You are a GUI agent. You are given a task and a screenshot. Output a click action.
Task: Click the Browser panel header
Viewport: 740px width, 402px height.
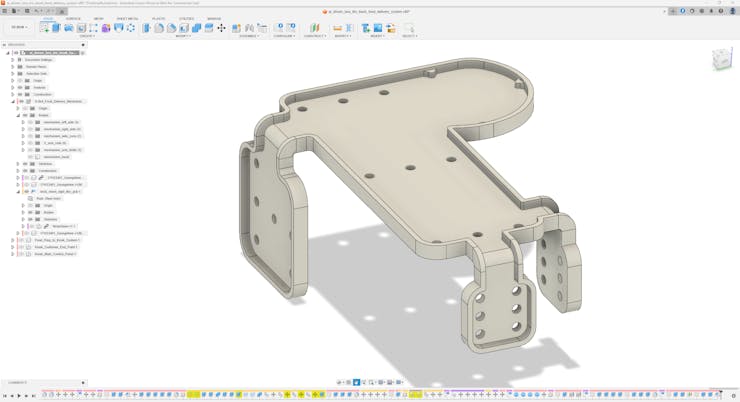point(18,45)
